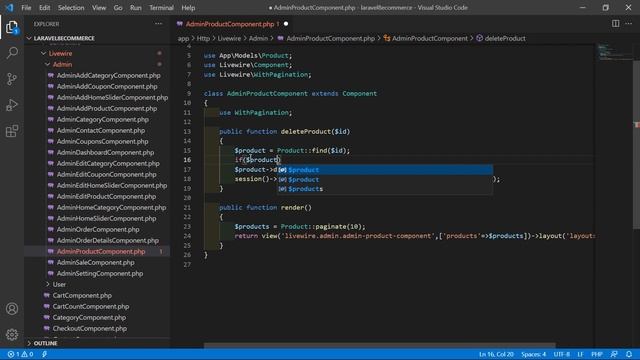This screenshot has height=360, width=640.
Task: Open AdminAddCouponComponent.php file
Action: 107,87
